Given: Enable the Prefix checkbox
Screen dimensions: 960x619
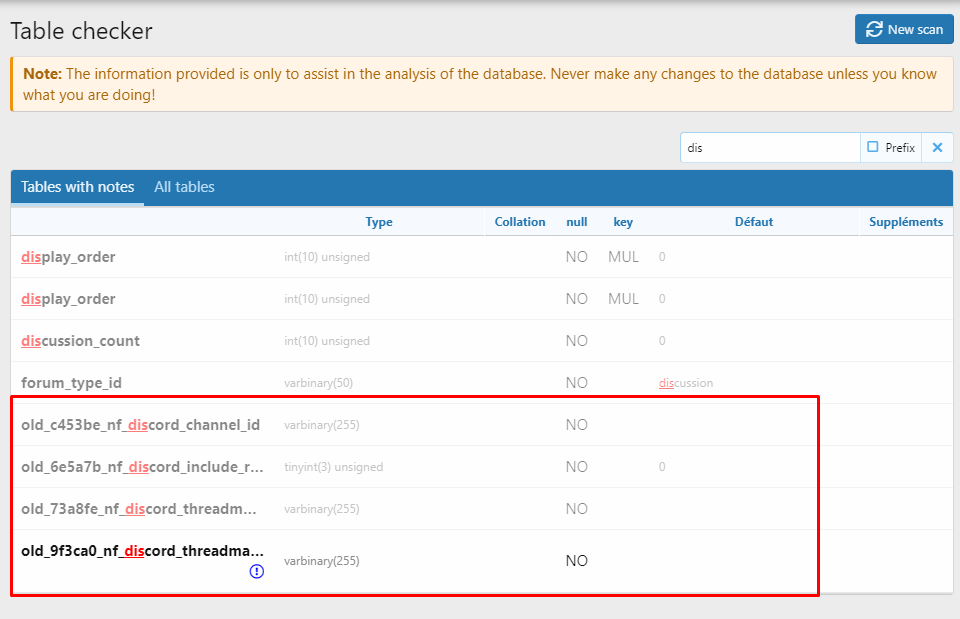Looking at the screenshot, I should coord(873,147).
